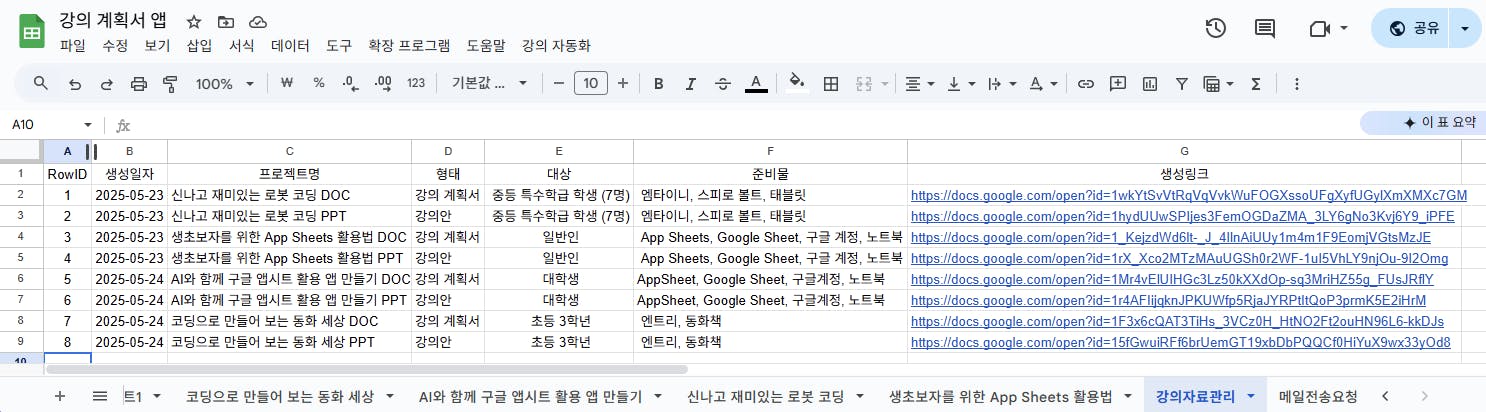Click the add new sheet plus button

coord(59,396)
